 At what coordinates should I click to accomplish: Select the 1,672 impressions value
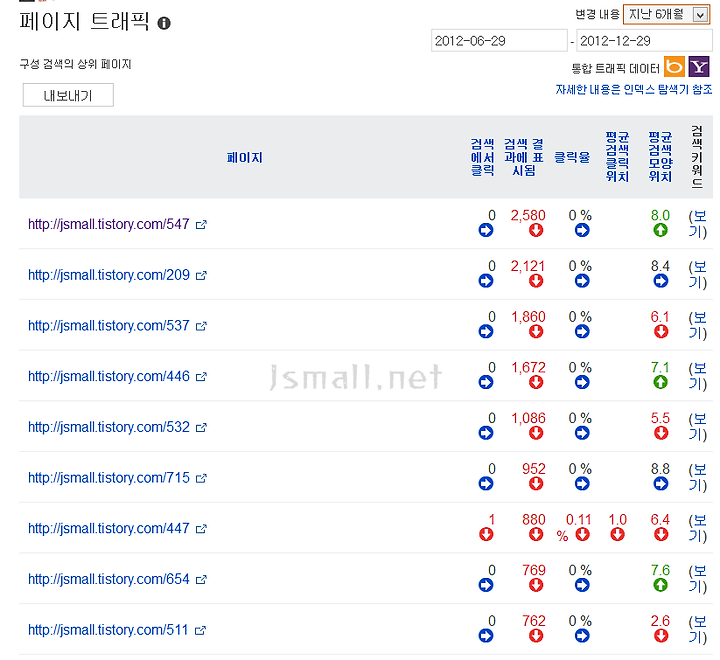pos(529,367)
